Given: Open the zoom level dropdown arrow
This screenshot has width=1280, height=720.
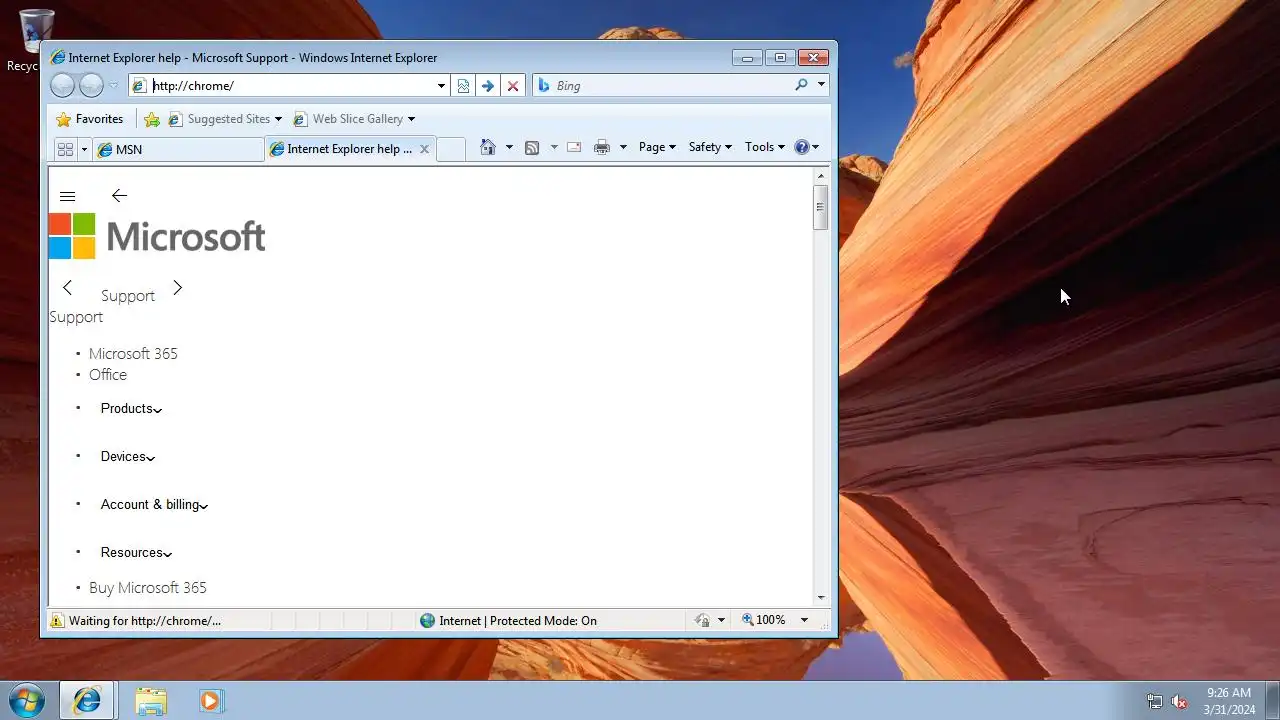Looking at the screenshot, I should point(804,621).
